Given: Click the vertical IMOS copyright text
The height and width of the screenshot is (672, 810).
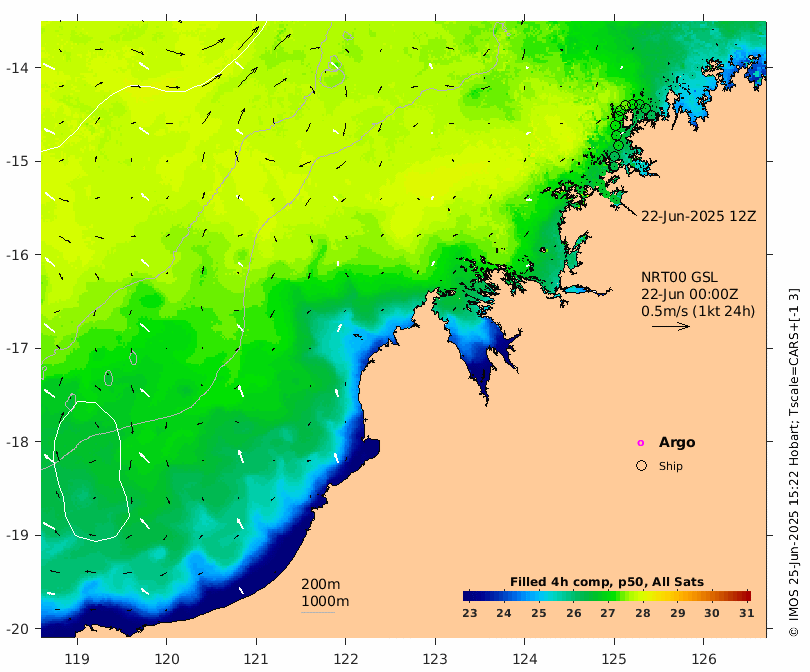Looking at the screenshot, I should (x=793, y=462).
